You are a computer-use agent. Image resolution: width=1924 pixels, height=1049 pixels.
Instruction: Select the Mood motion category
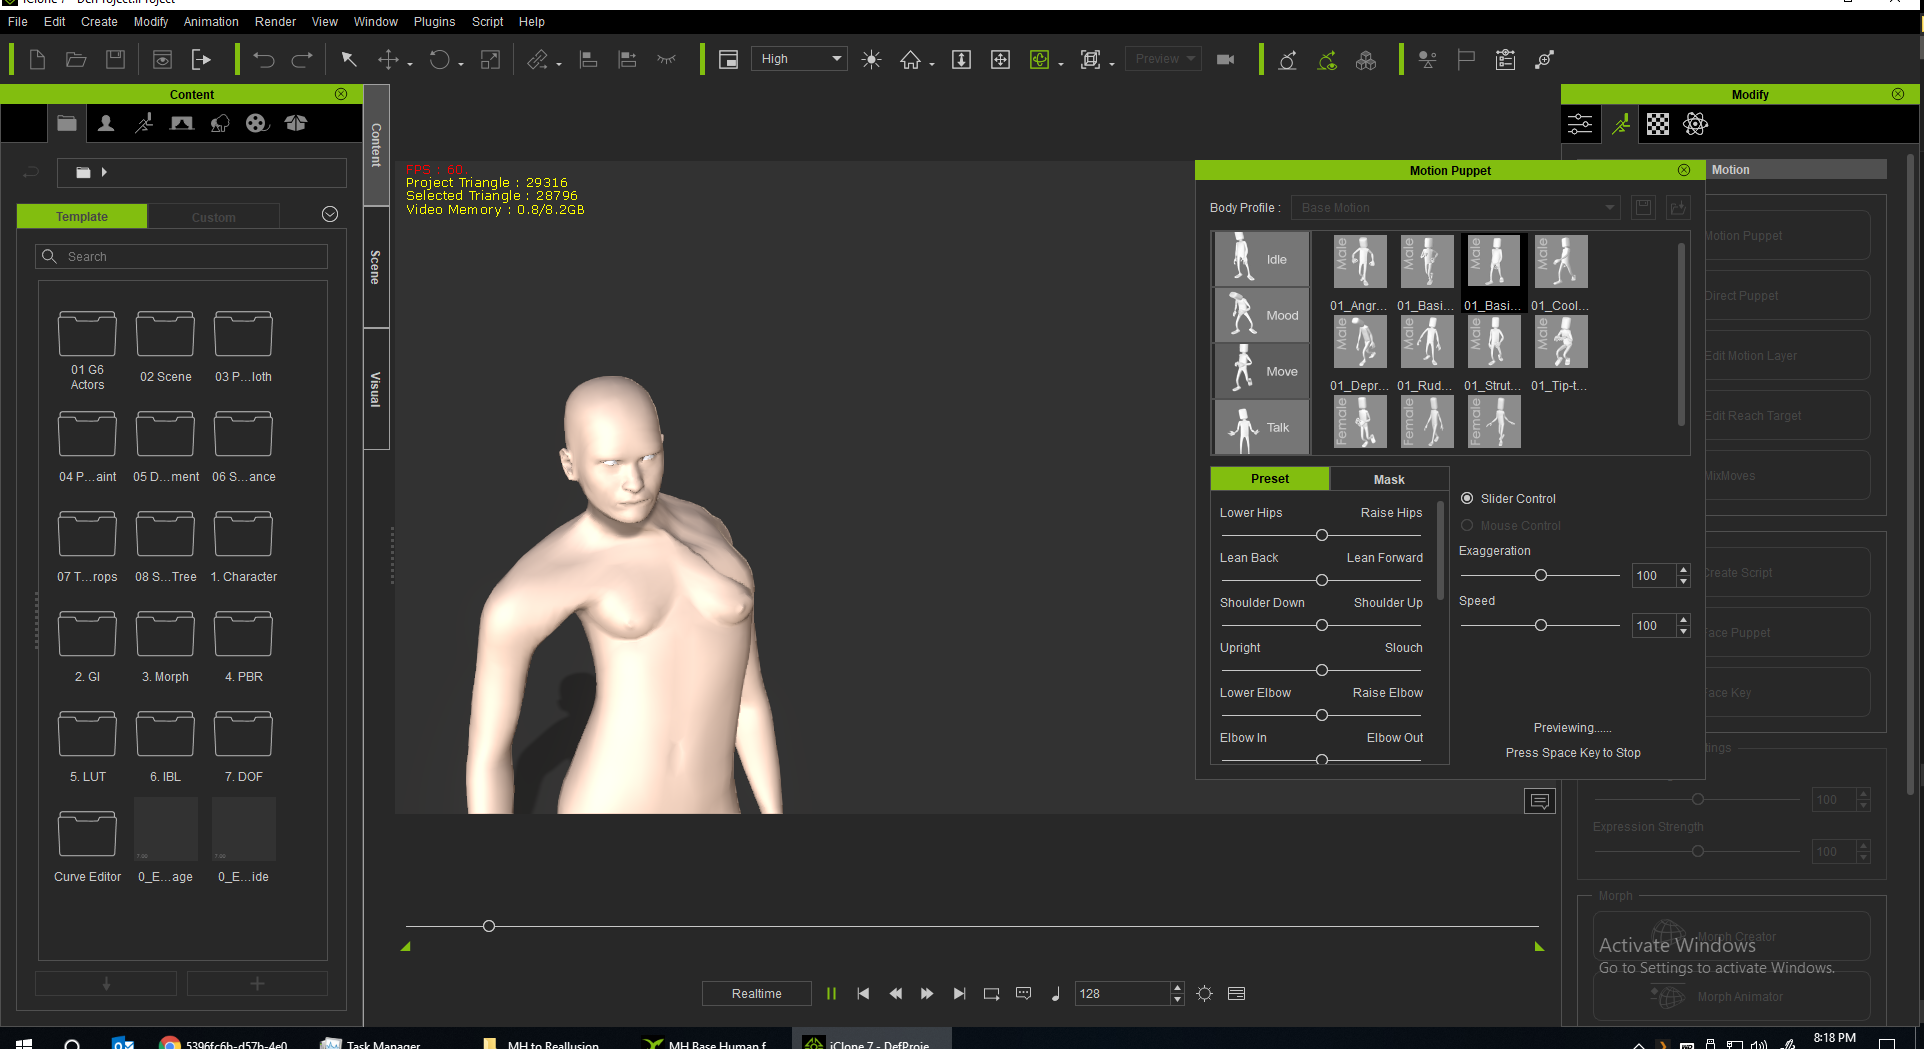click(x=1261, y=315)
